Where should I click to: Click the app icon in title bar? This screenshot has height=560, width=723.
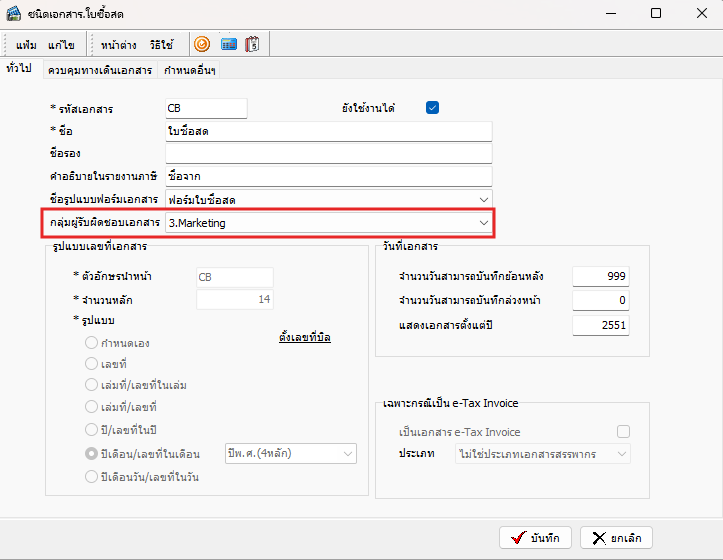(14, 14)
